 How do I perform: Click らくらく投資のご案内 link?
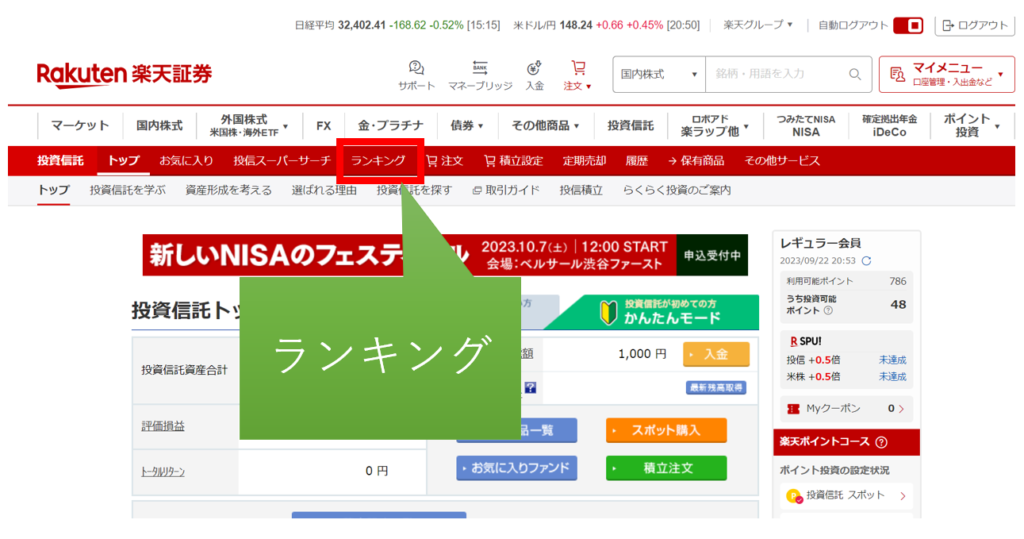coord(676,190)
